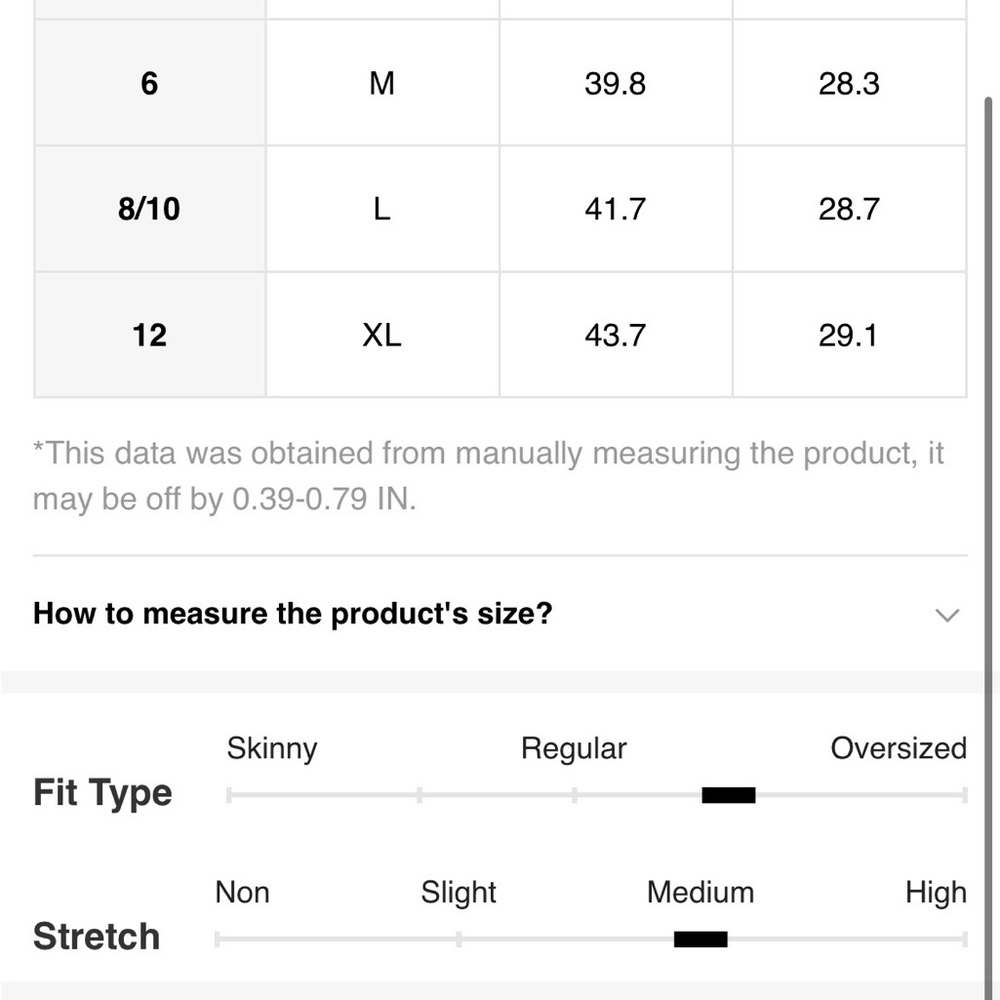Click the M size letter cell
Image resolution: width=1000 pixels, height=1000 pixels.
[383, 83]
